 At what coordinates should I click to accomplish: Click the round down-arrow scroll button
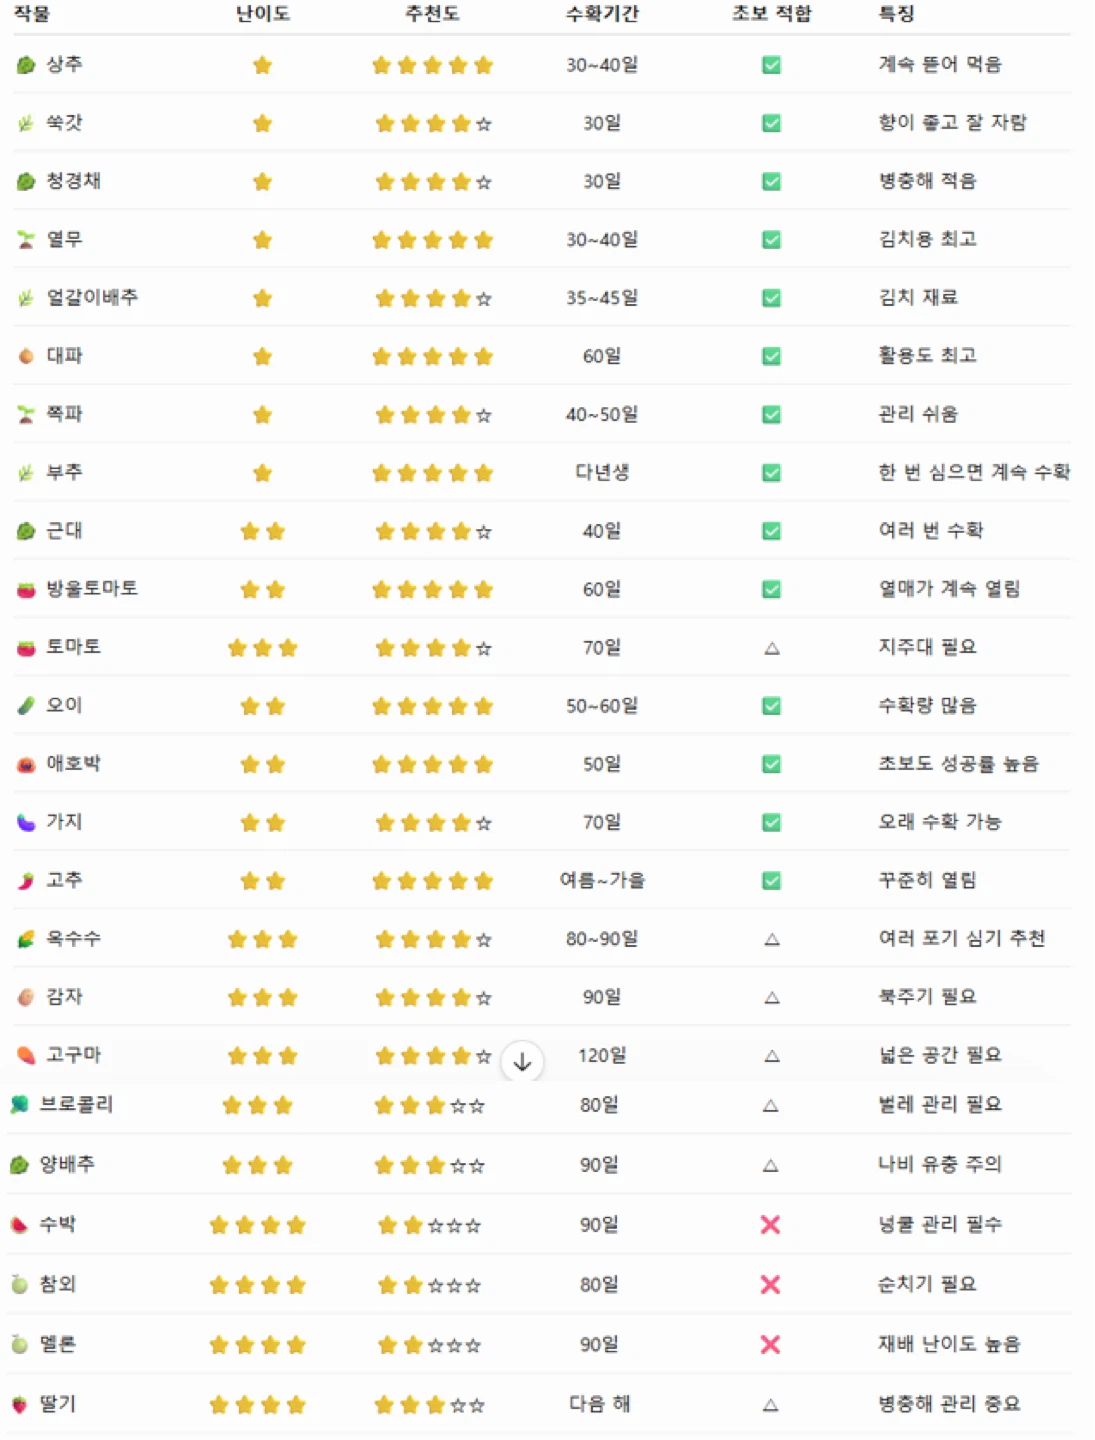click(522, 1062)
